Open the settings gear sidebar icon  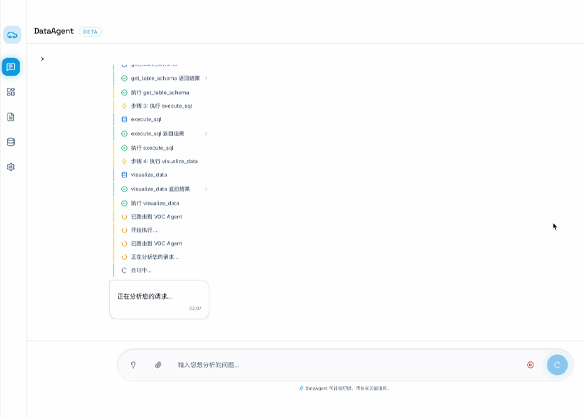[x=11, y=167]
